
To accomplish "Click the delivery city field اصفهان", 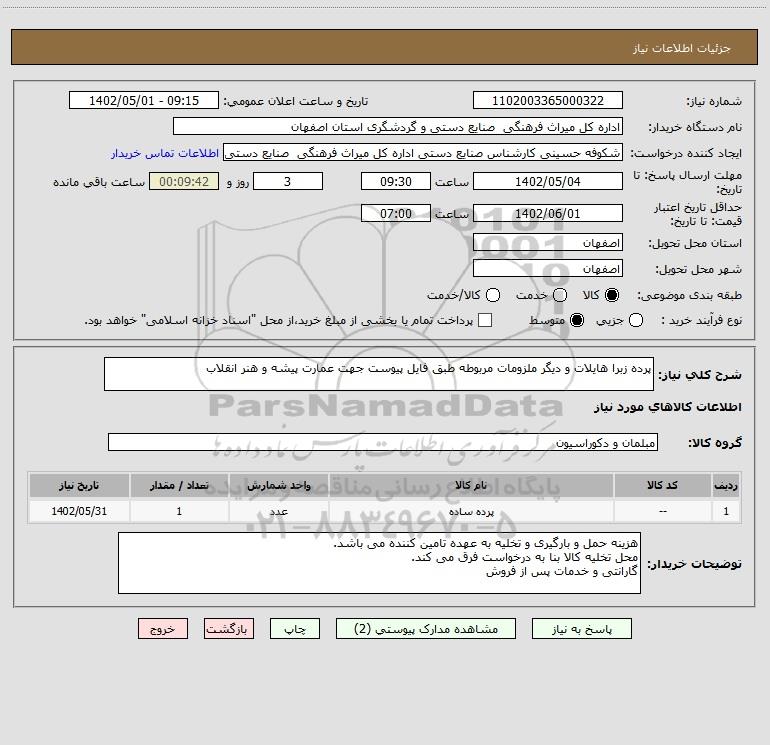I will coord(548,269).
